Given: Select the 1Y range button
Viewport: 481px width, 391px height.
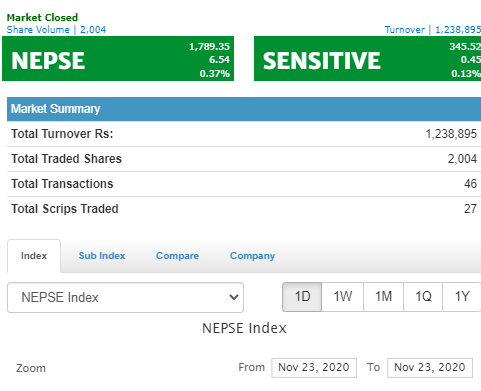Looking at the screenshot, I should (x=462, y=297).
